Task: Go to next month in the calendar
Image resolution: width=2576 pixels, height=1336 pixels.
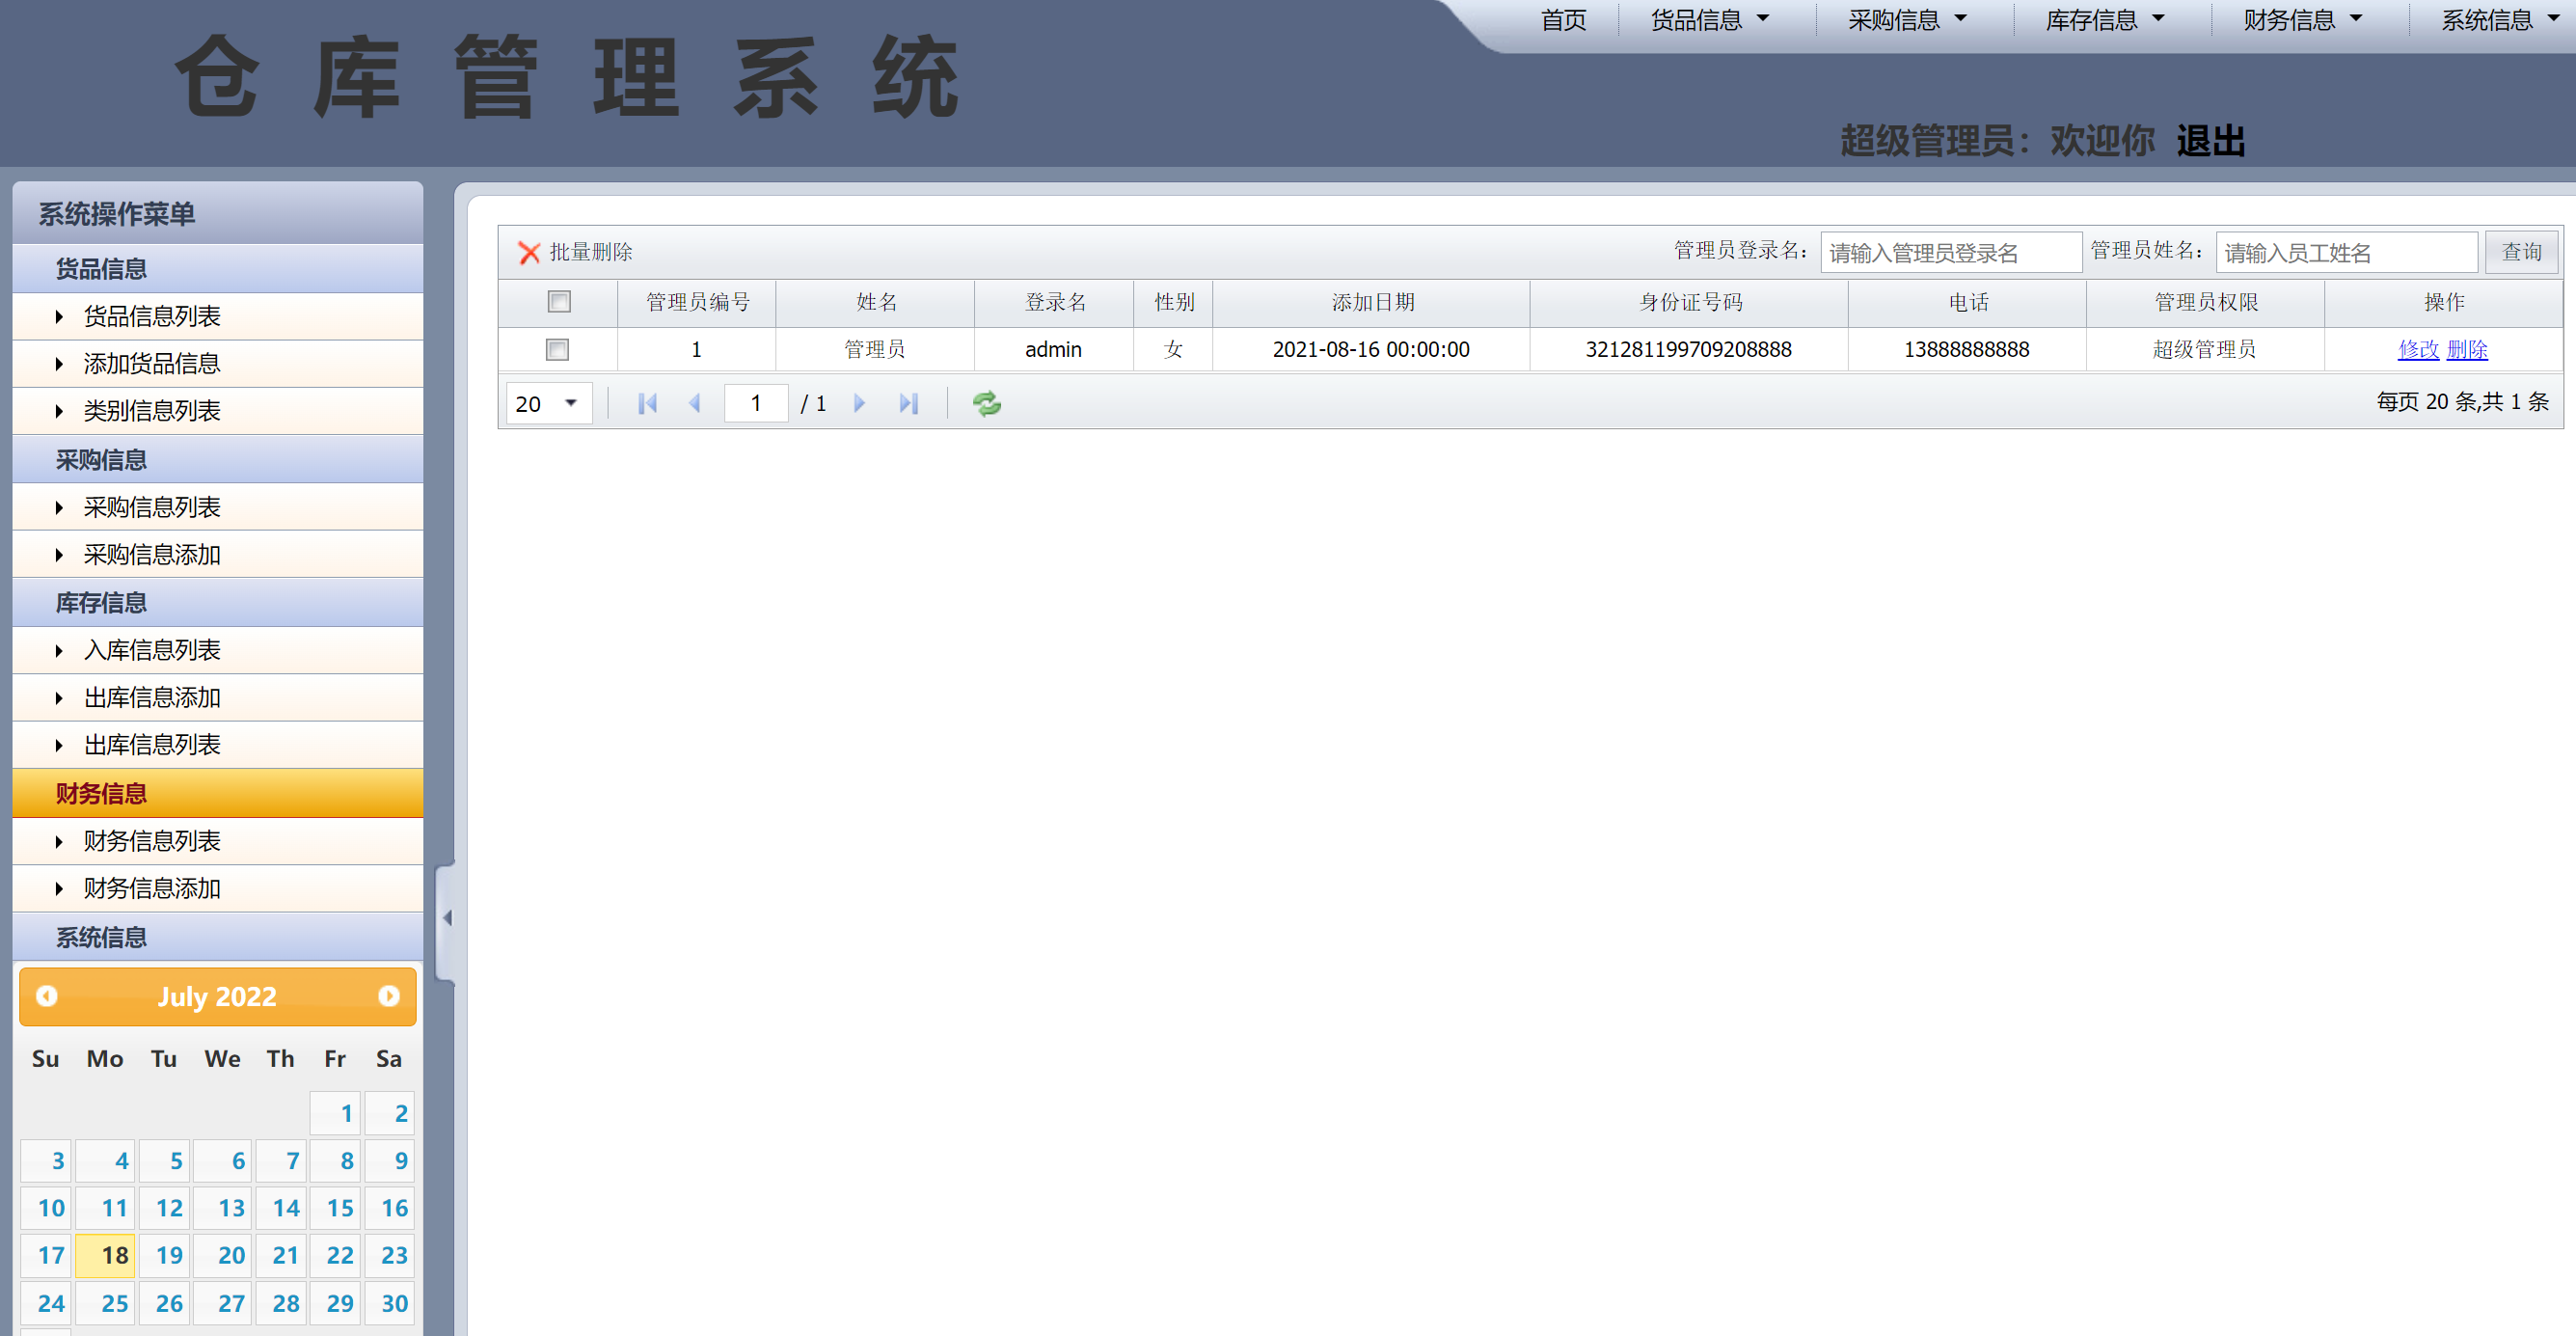Action: point(389,996)
